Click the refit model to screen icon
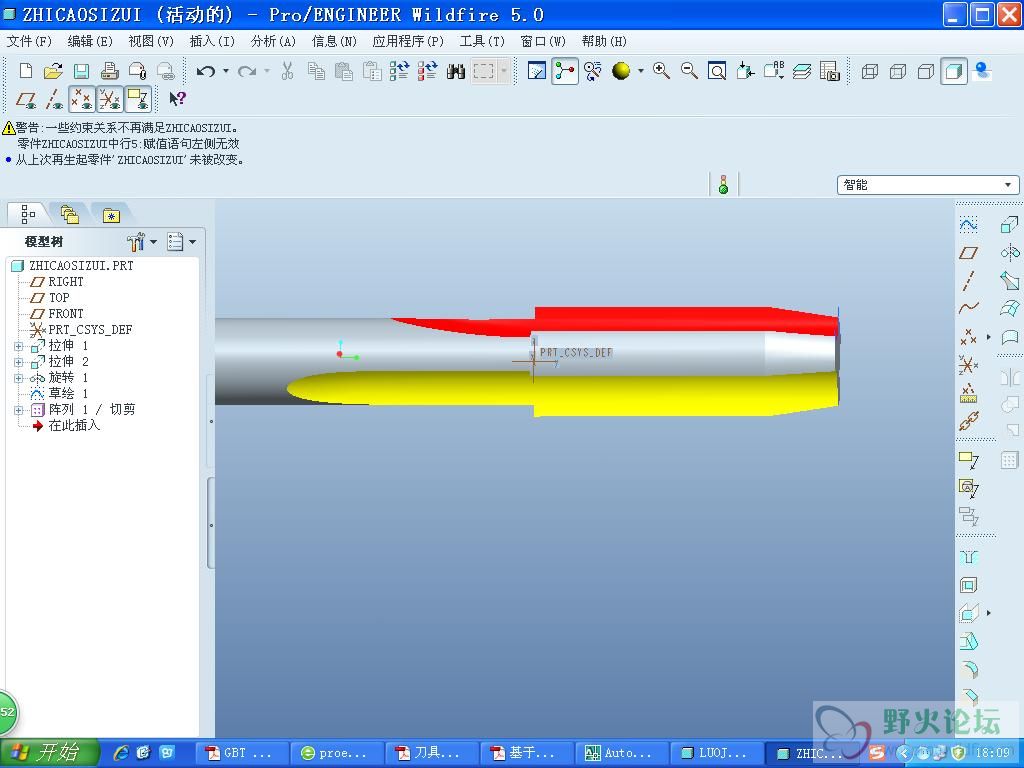The height and width of the screenshot is (768, 1024). tap(717, 71)
